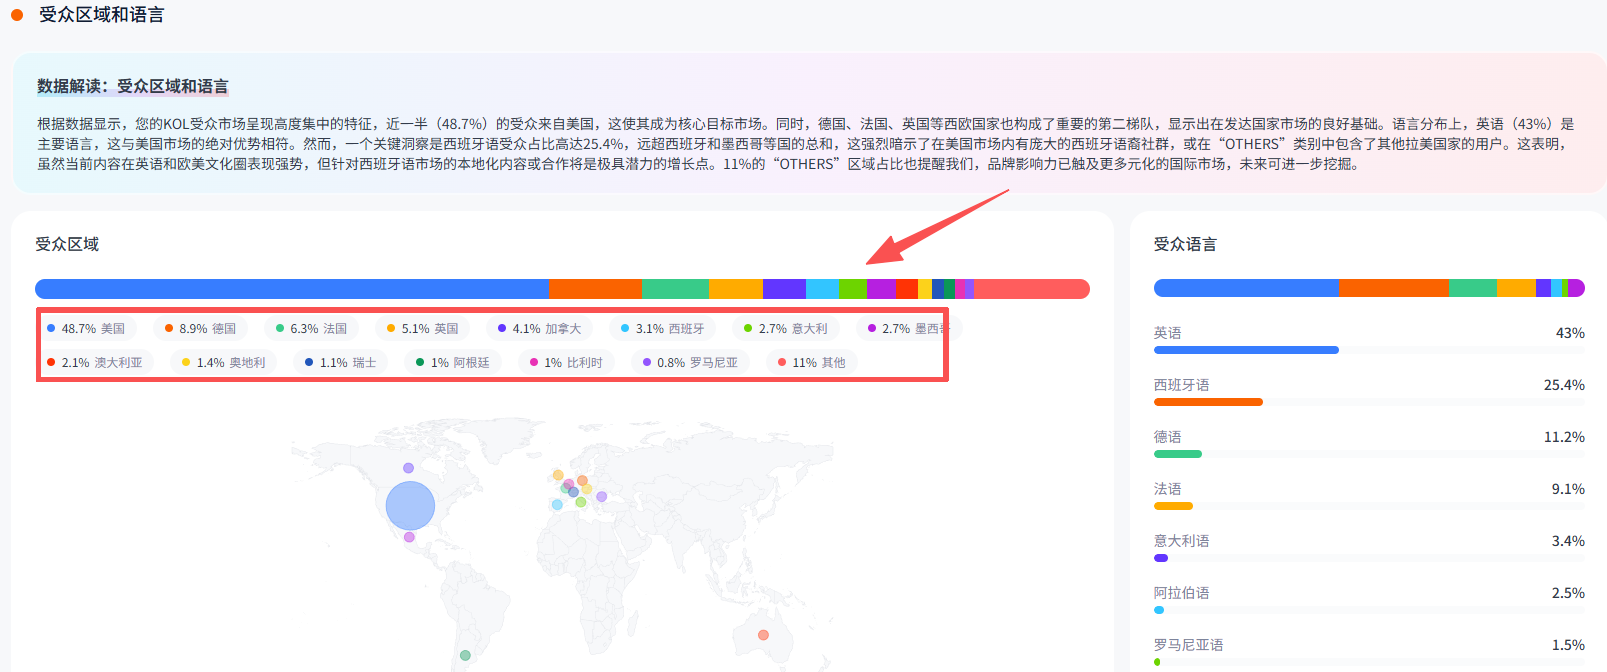Screen dimensions: 1607x672
Task: Click the 受众区域 card title
Action: [67, 244]
